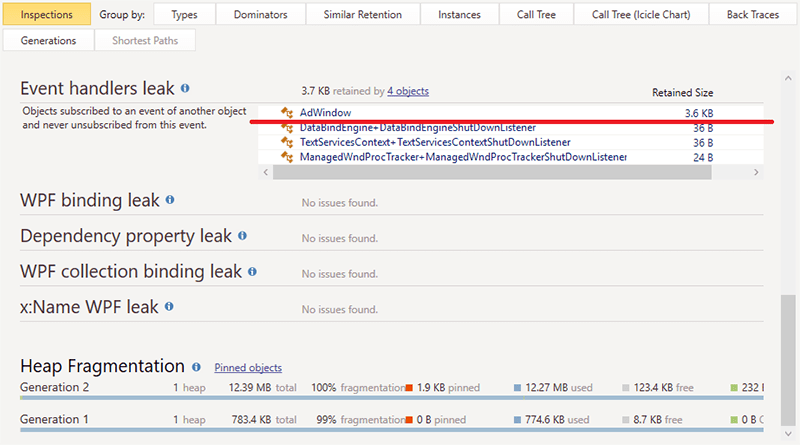This screenshot has height=445, width=800.
Task: Show info tooltip icon for Heap Fragmentation
Action: pos(196,367)
